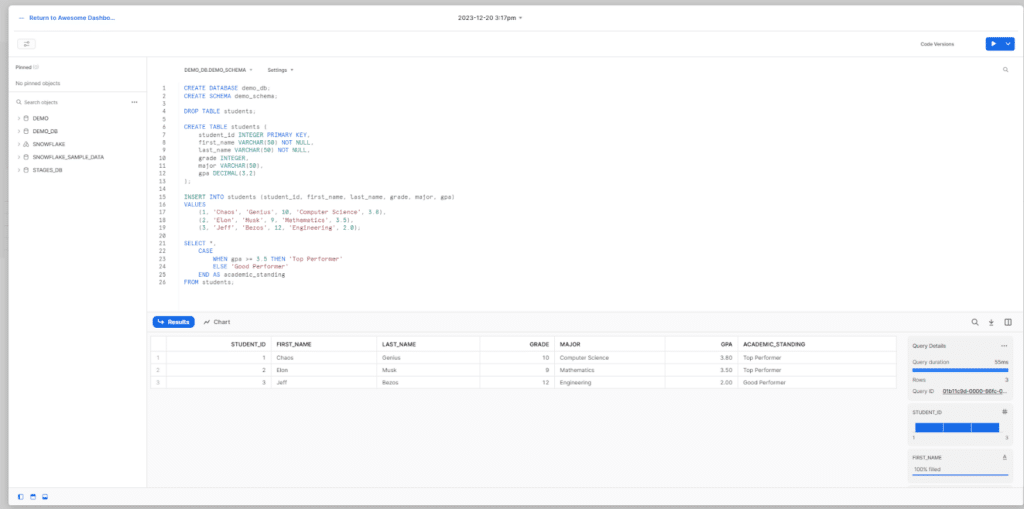Screen dimensions: 1024x509
Task: Click the DEMO_DB database icon
Action: pos(26,131)
